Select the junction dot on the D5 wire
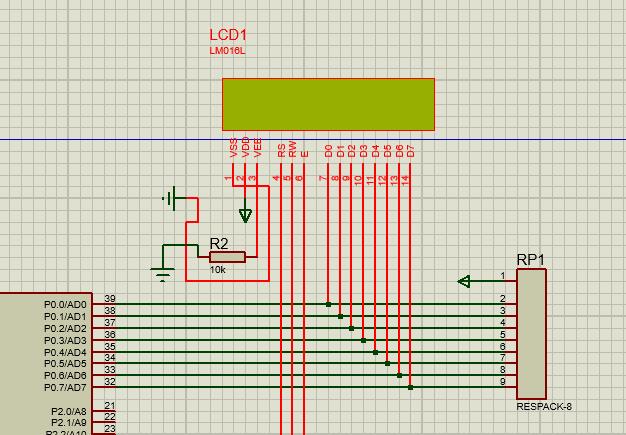The image size is (626, 435). tap(387, 364)
